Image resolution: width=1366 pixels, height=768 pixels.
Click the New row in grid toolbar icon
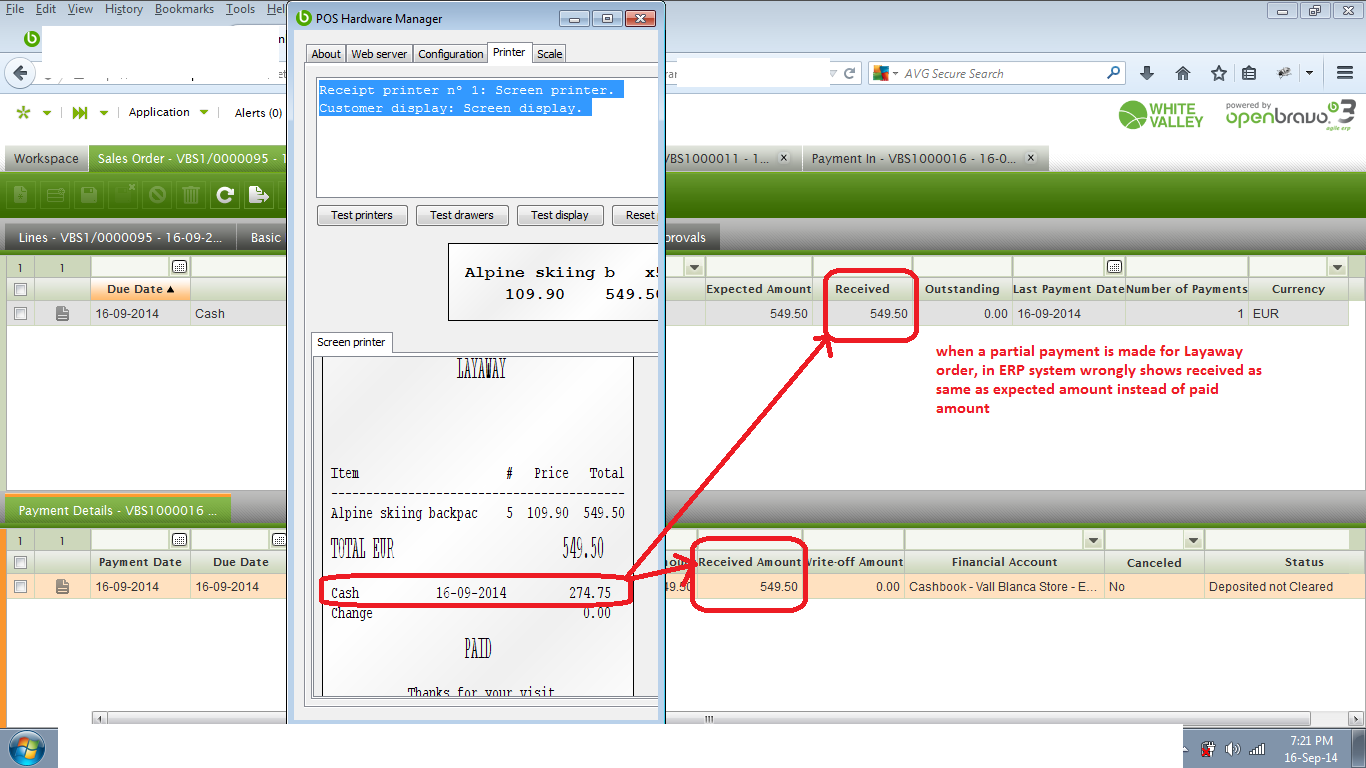[55, 194]
